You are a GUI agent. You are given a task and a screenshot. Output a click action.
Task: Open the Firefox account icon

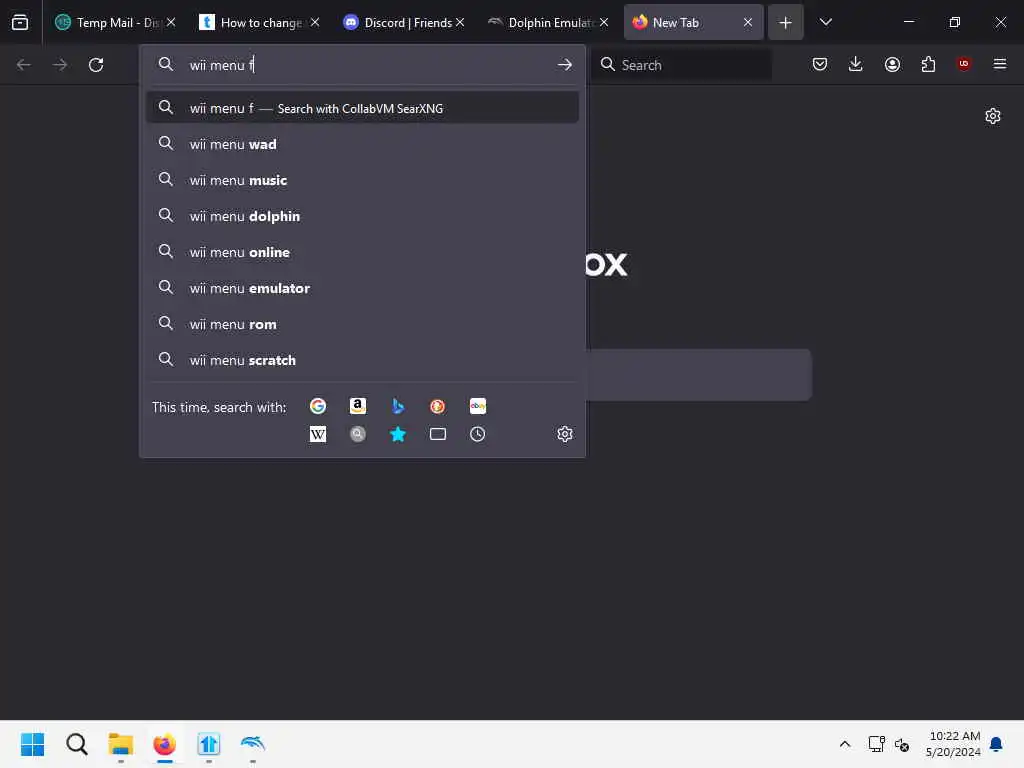tap(892, 64)
